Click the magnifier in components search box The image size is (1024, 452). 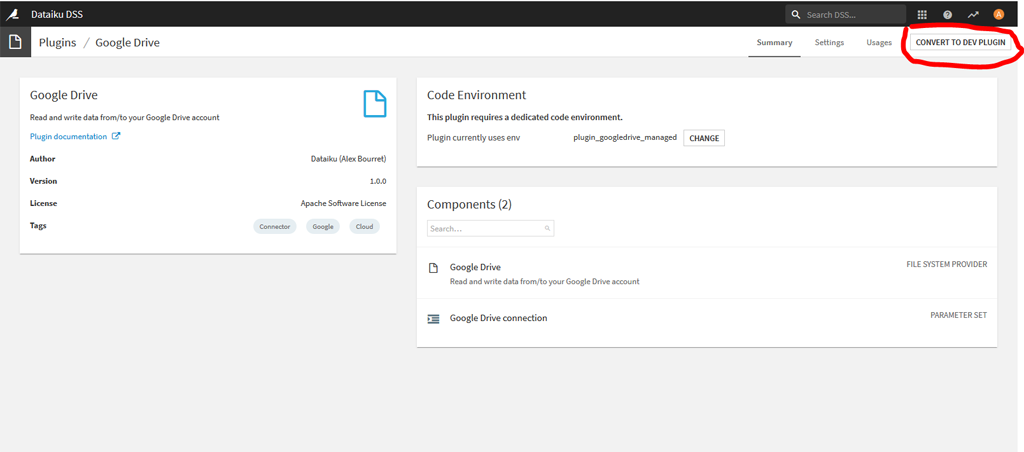point(547,229)
